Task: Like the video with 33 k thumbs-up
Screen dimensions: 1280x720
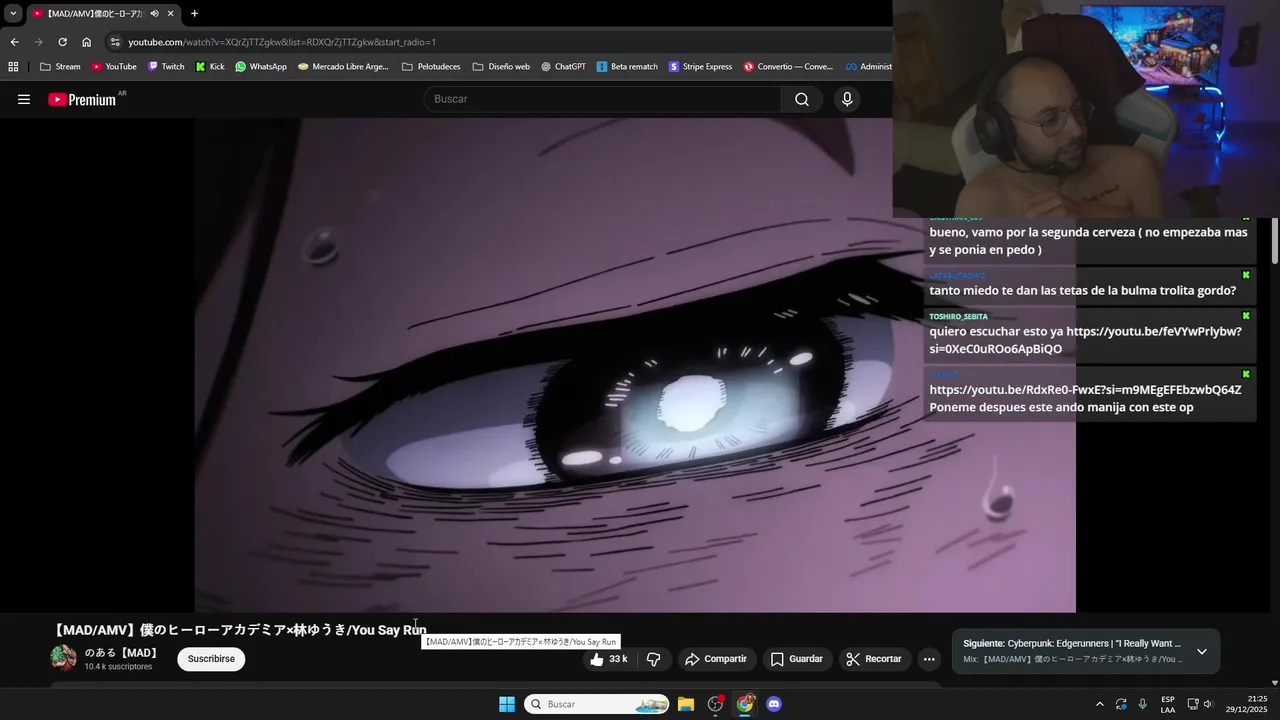Action: pyautogui.click(x=610, y=659)
